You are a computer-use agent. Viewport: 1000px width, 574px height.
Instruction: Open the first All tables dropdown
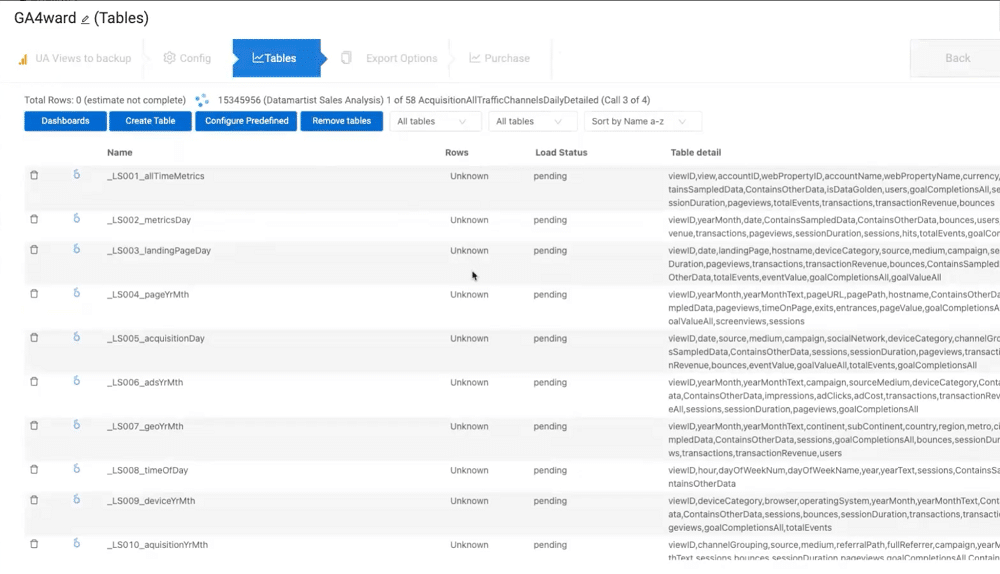pos(432,121)
